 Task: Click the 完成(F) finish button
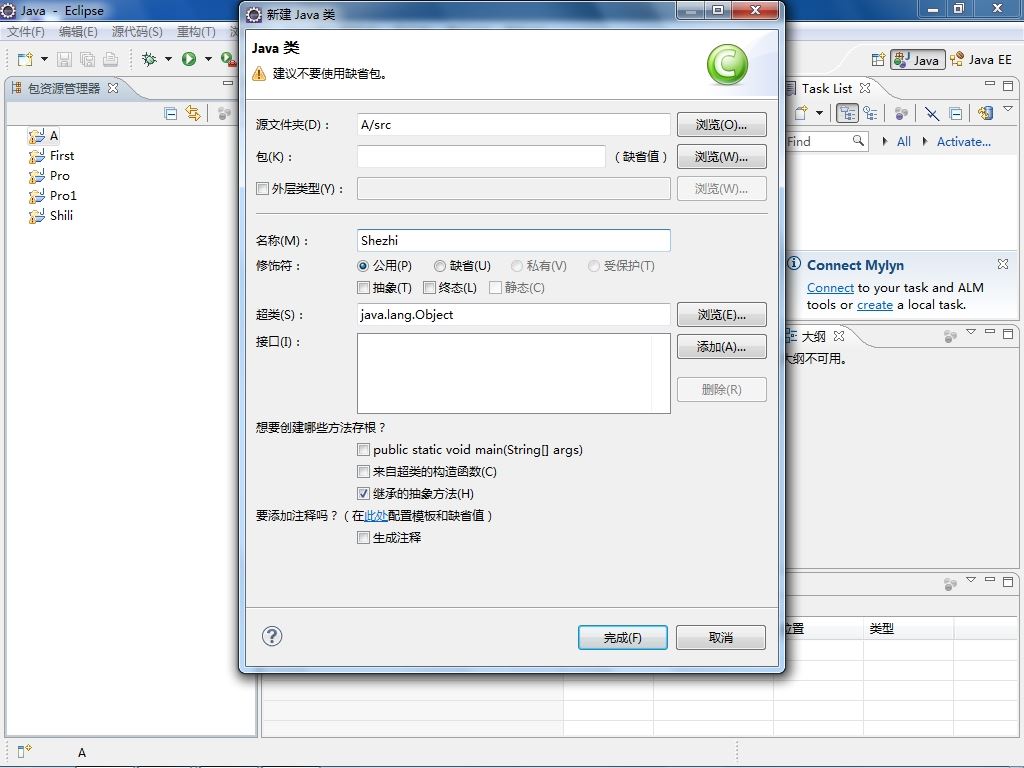[622, 637]
